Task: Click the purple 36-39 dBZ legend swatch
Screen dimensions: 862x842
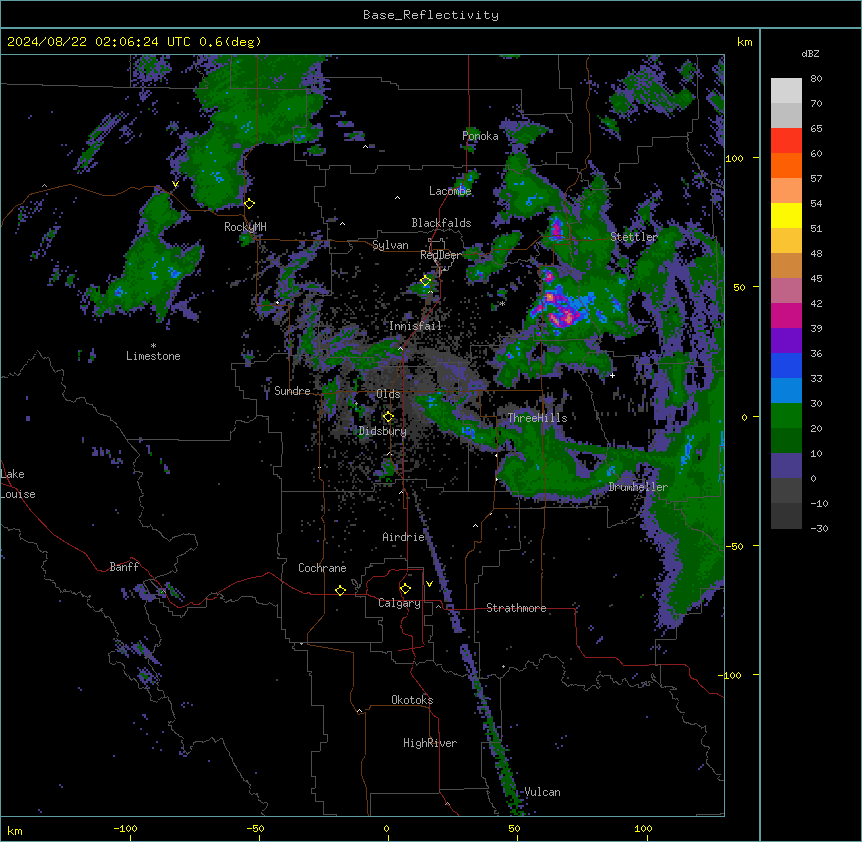Action: click(x=786, y=341)
